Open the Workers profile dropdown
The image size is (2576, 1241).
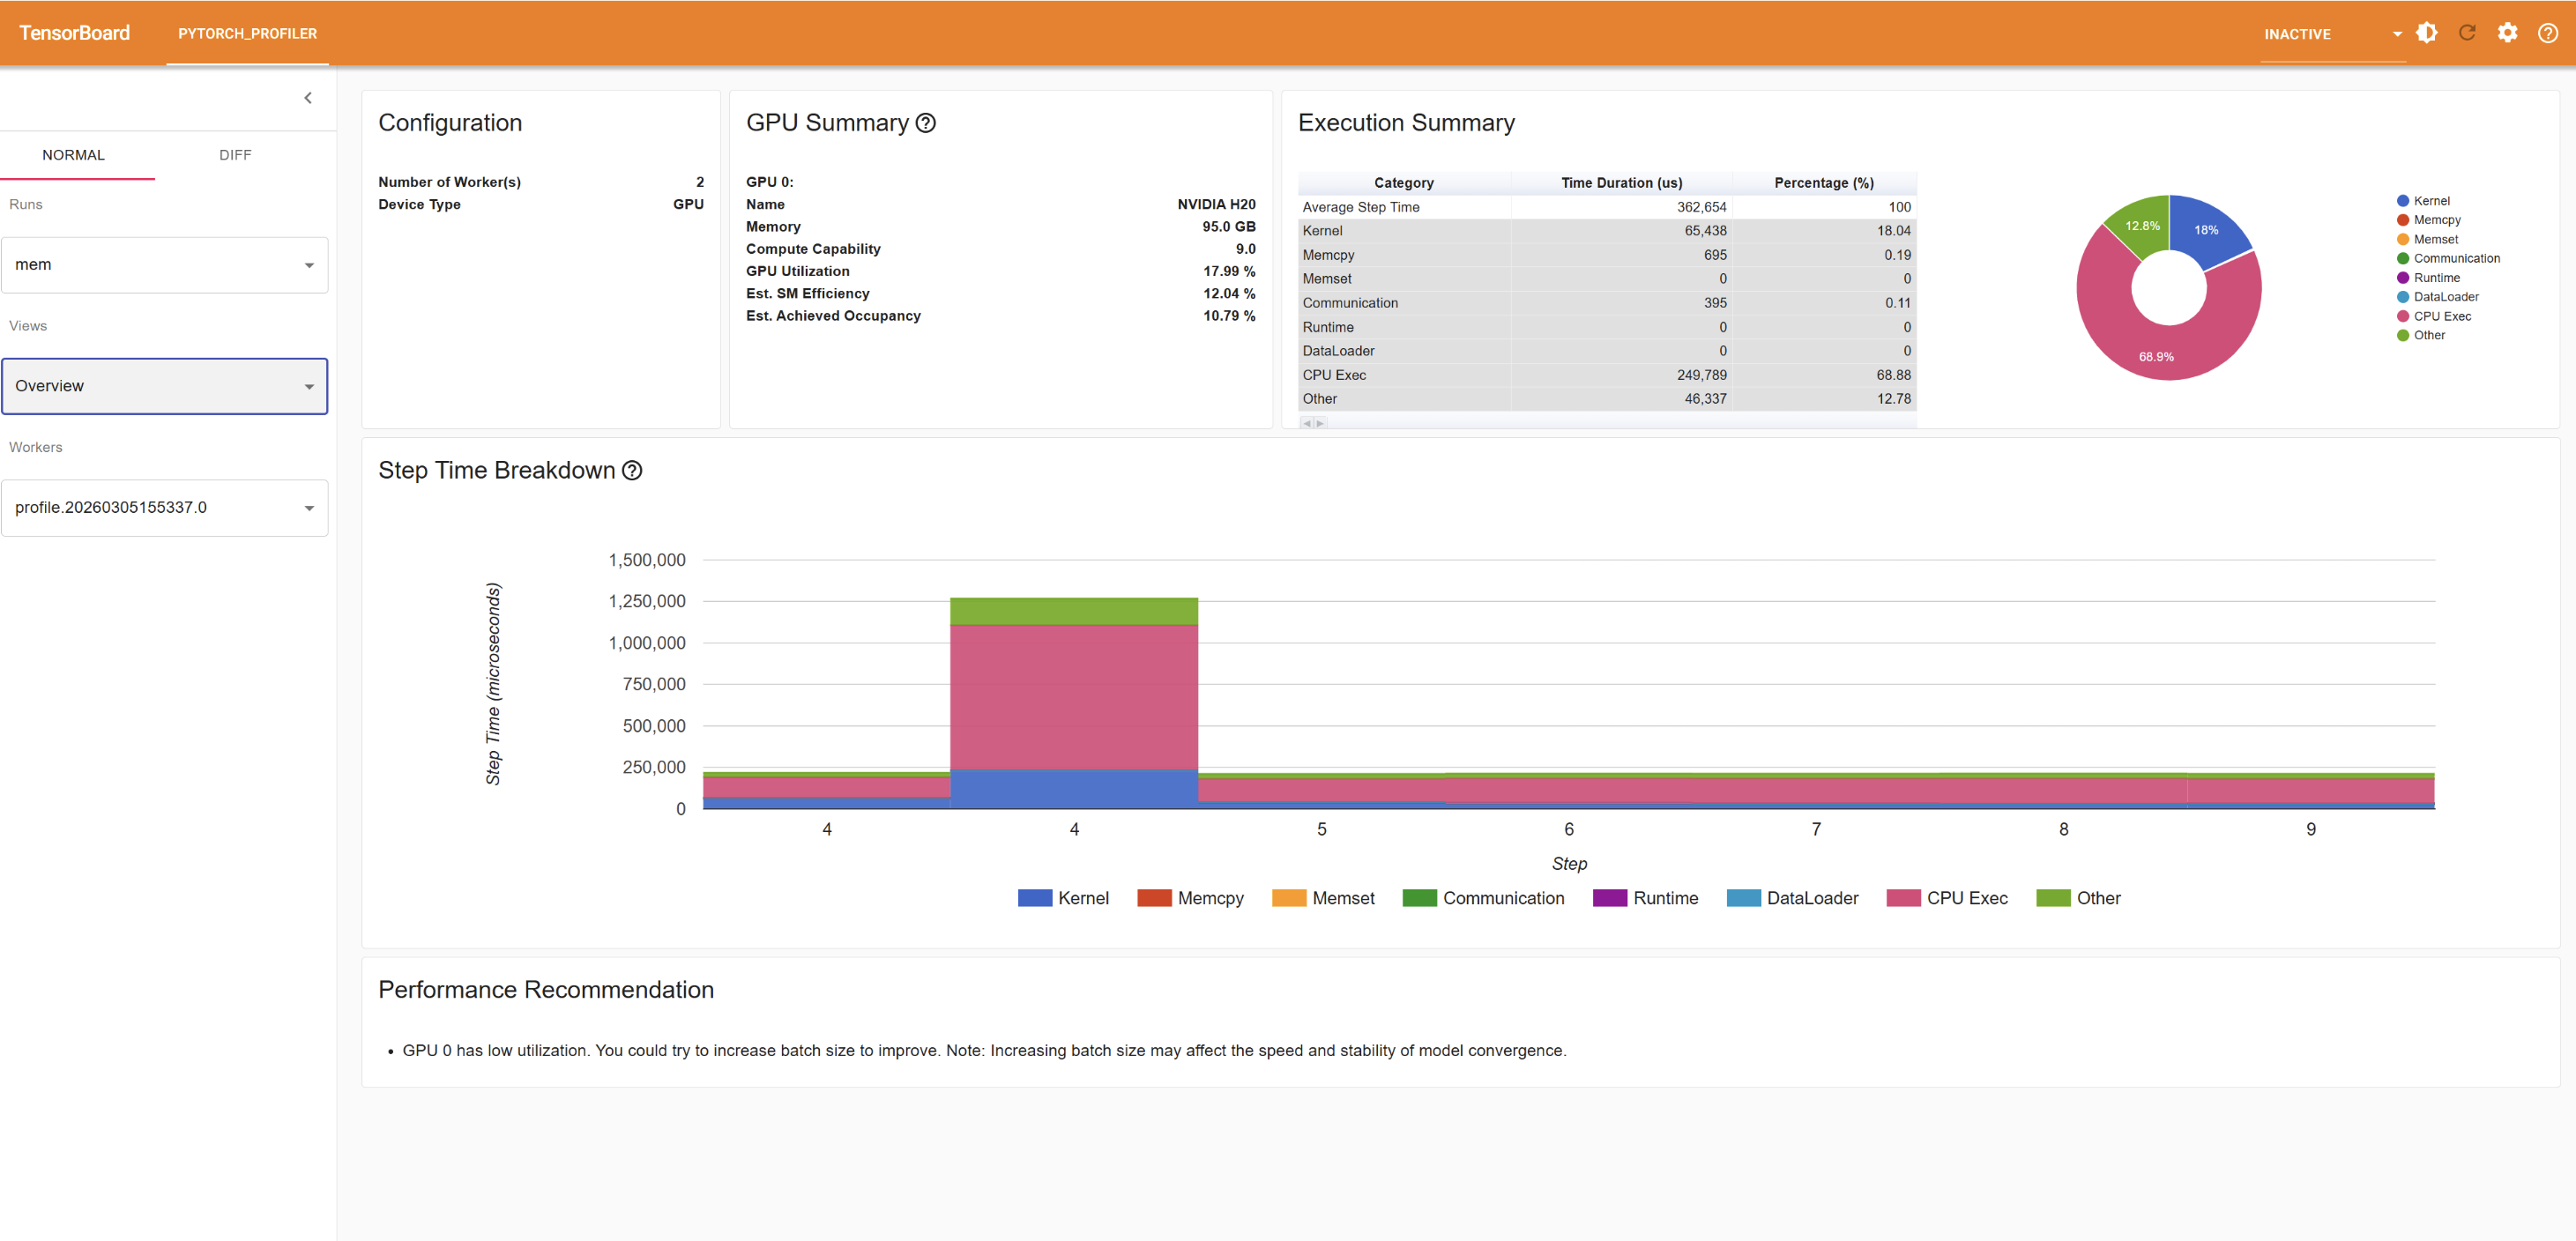point(165,508)
